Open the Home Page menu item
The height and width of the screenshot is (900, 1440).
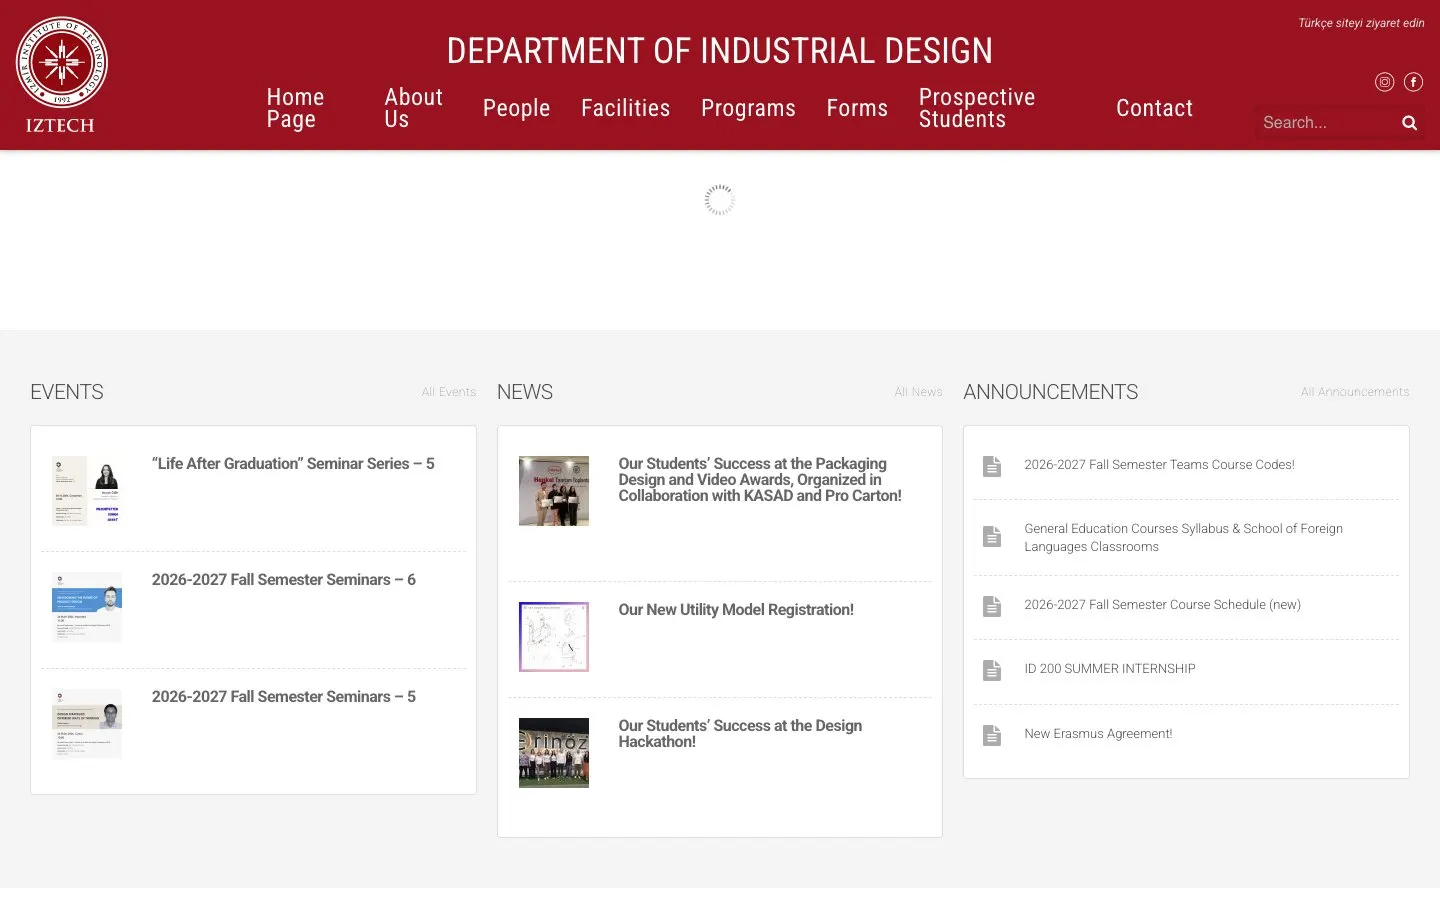pos(295,108)
